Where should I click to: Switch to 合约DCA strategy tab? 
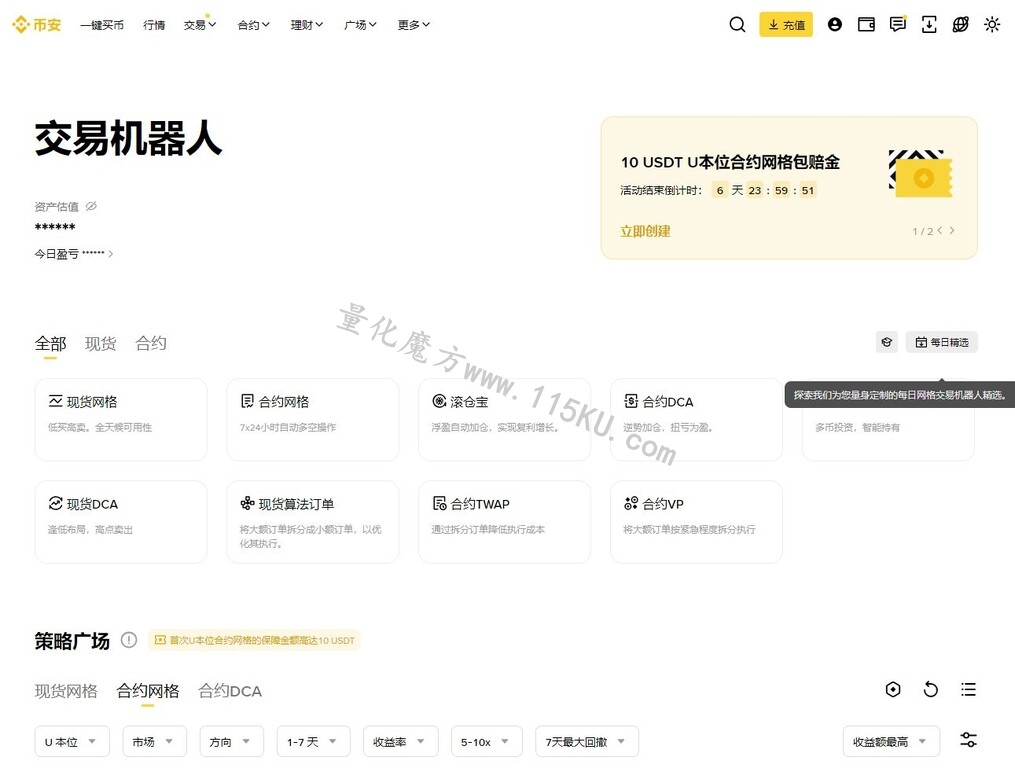point(230,691)
